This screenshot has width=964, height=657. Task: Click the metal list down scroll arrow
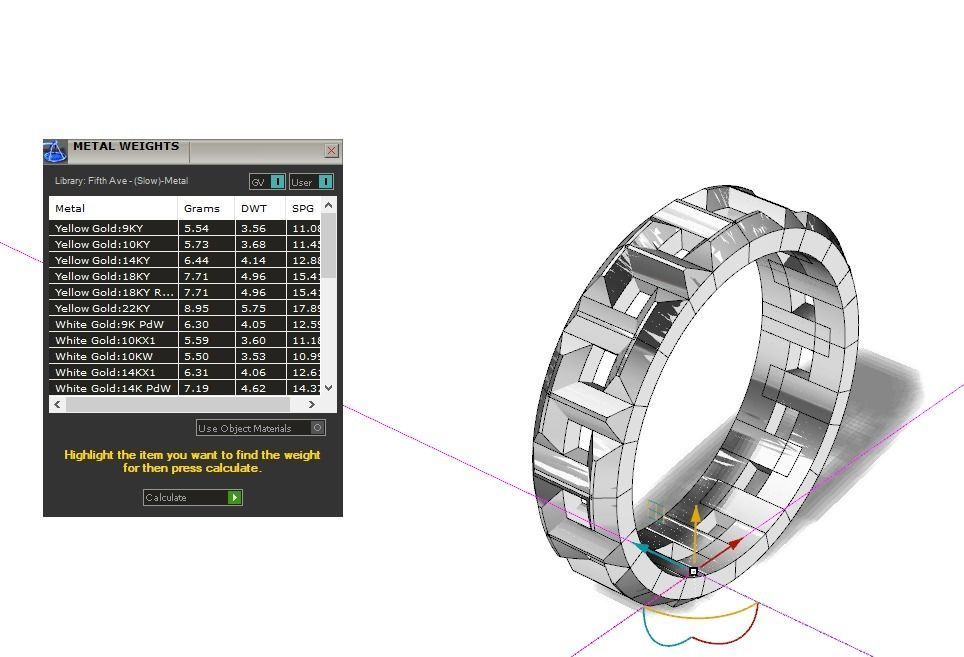328,388
